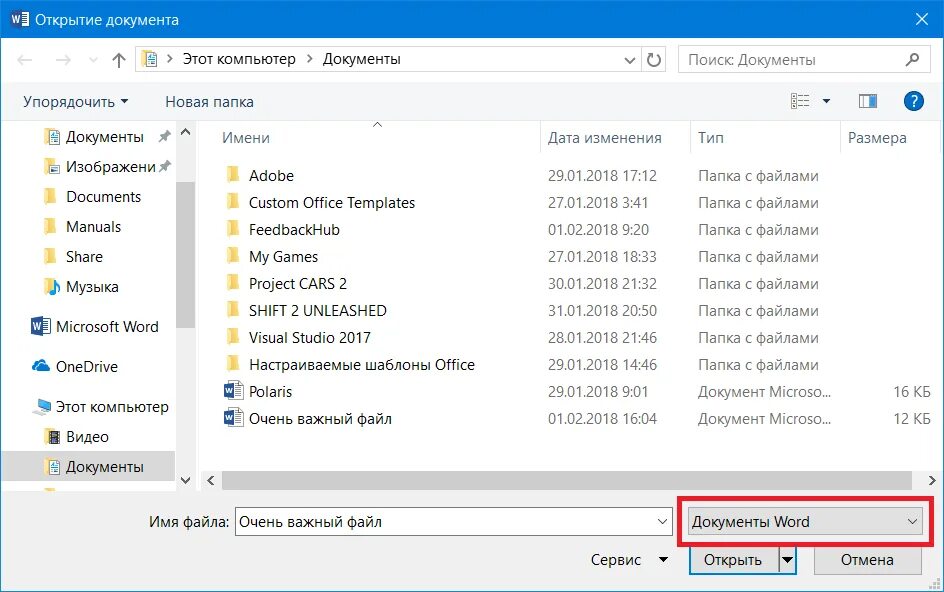Expand the Имя файла dropdown arrow
Image resolution: width=944 pixels, height=592 pixels.
tap(662, 522)
